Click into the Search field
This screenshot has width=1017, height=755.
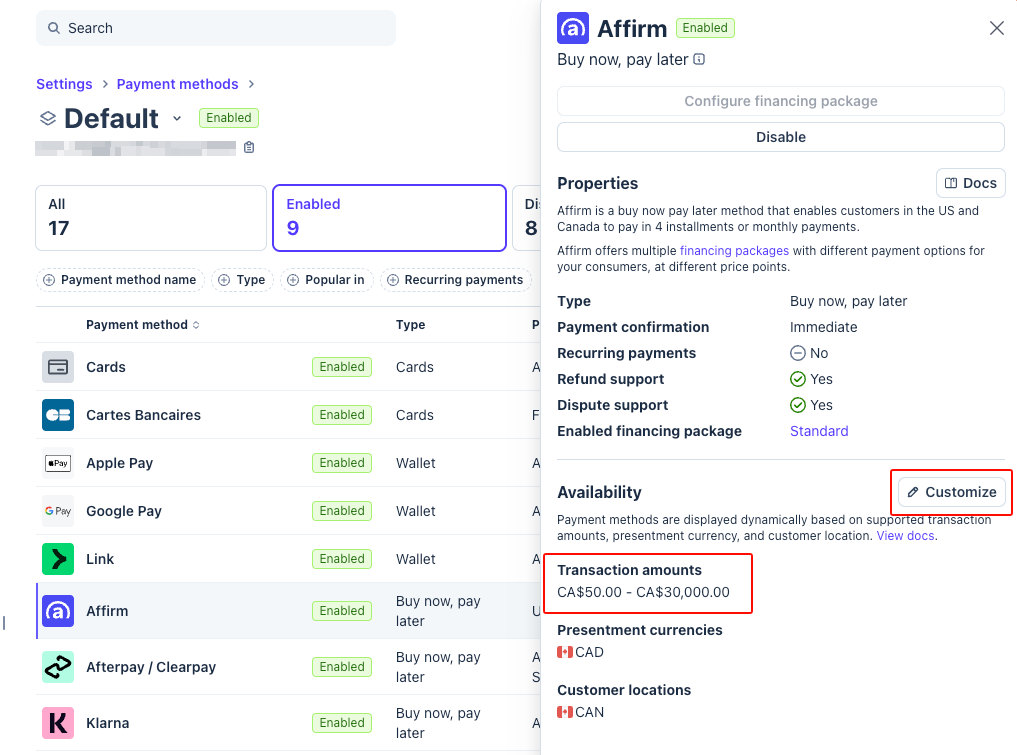tap(215, 28)
